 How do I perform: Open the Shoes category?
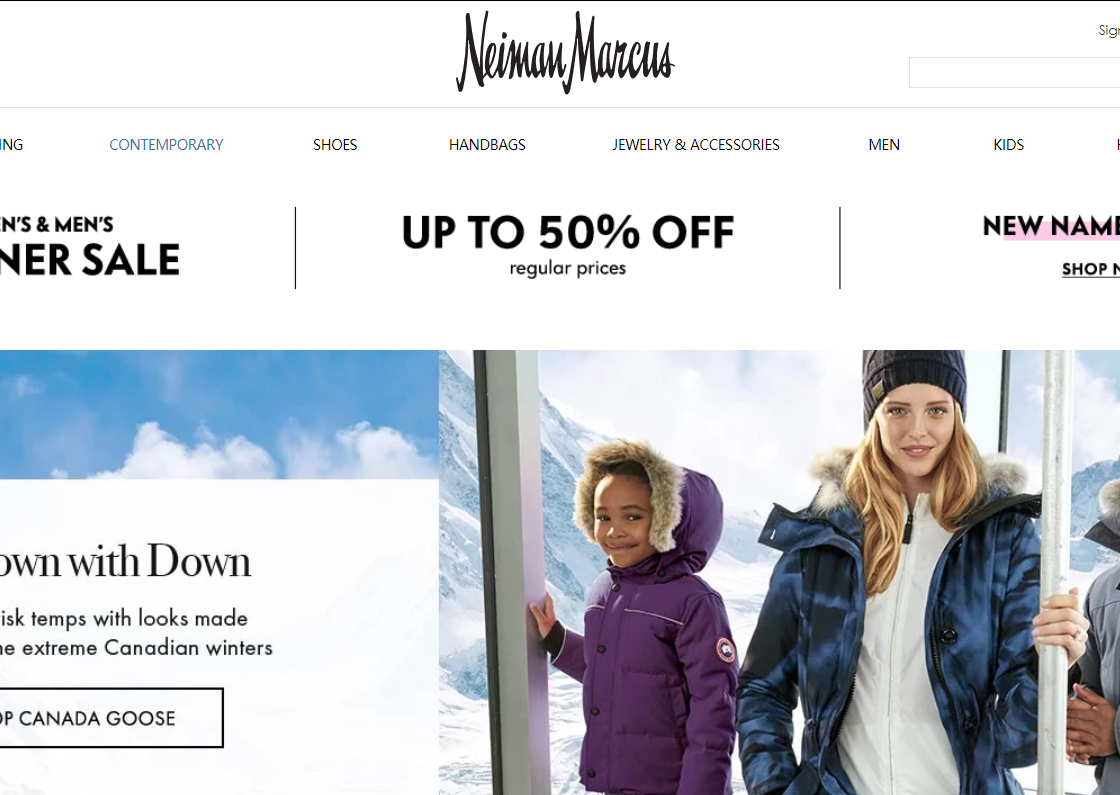(335, 144)
